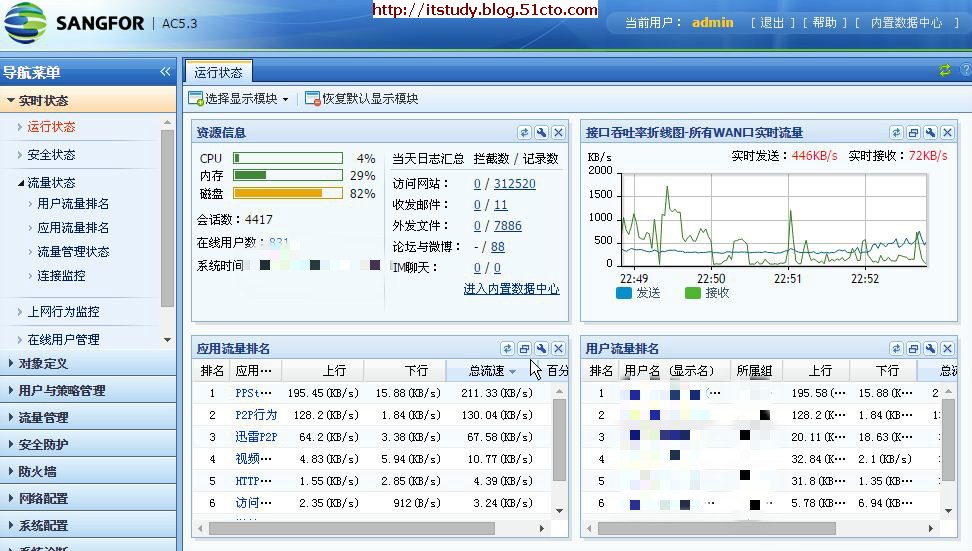Refresh the 应用流量排名 panel

pos(507,349)
